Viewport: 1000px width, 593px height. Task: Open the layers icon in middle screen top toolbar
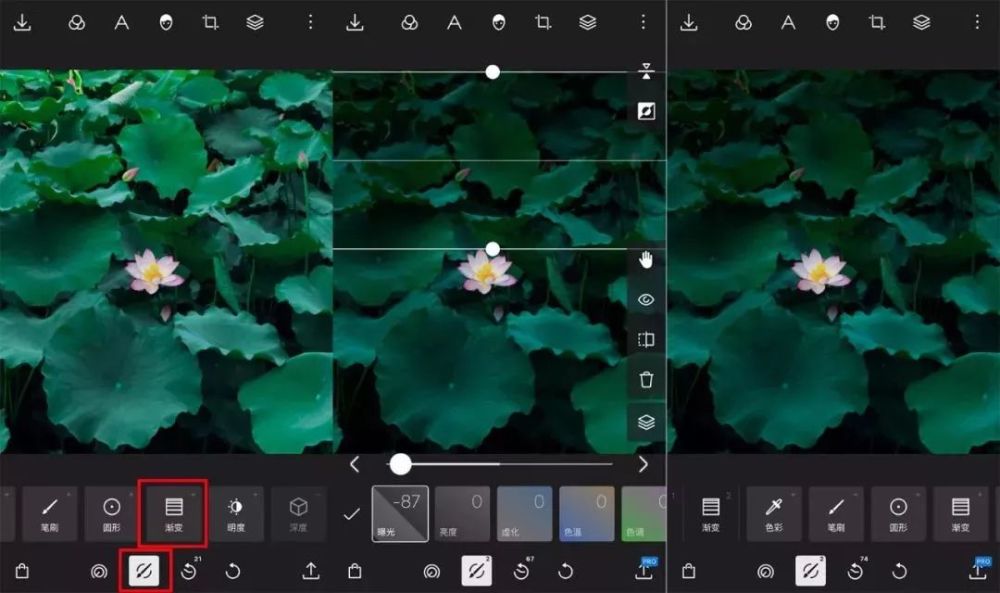coord(588,23)
